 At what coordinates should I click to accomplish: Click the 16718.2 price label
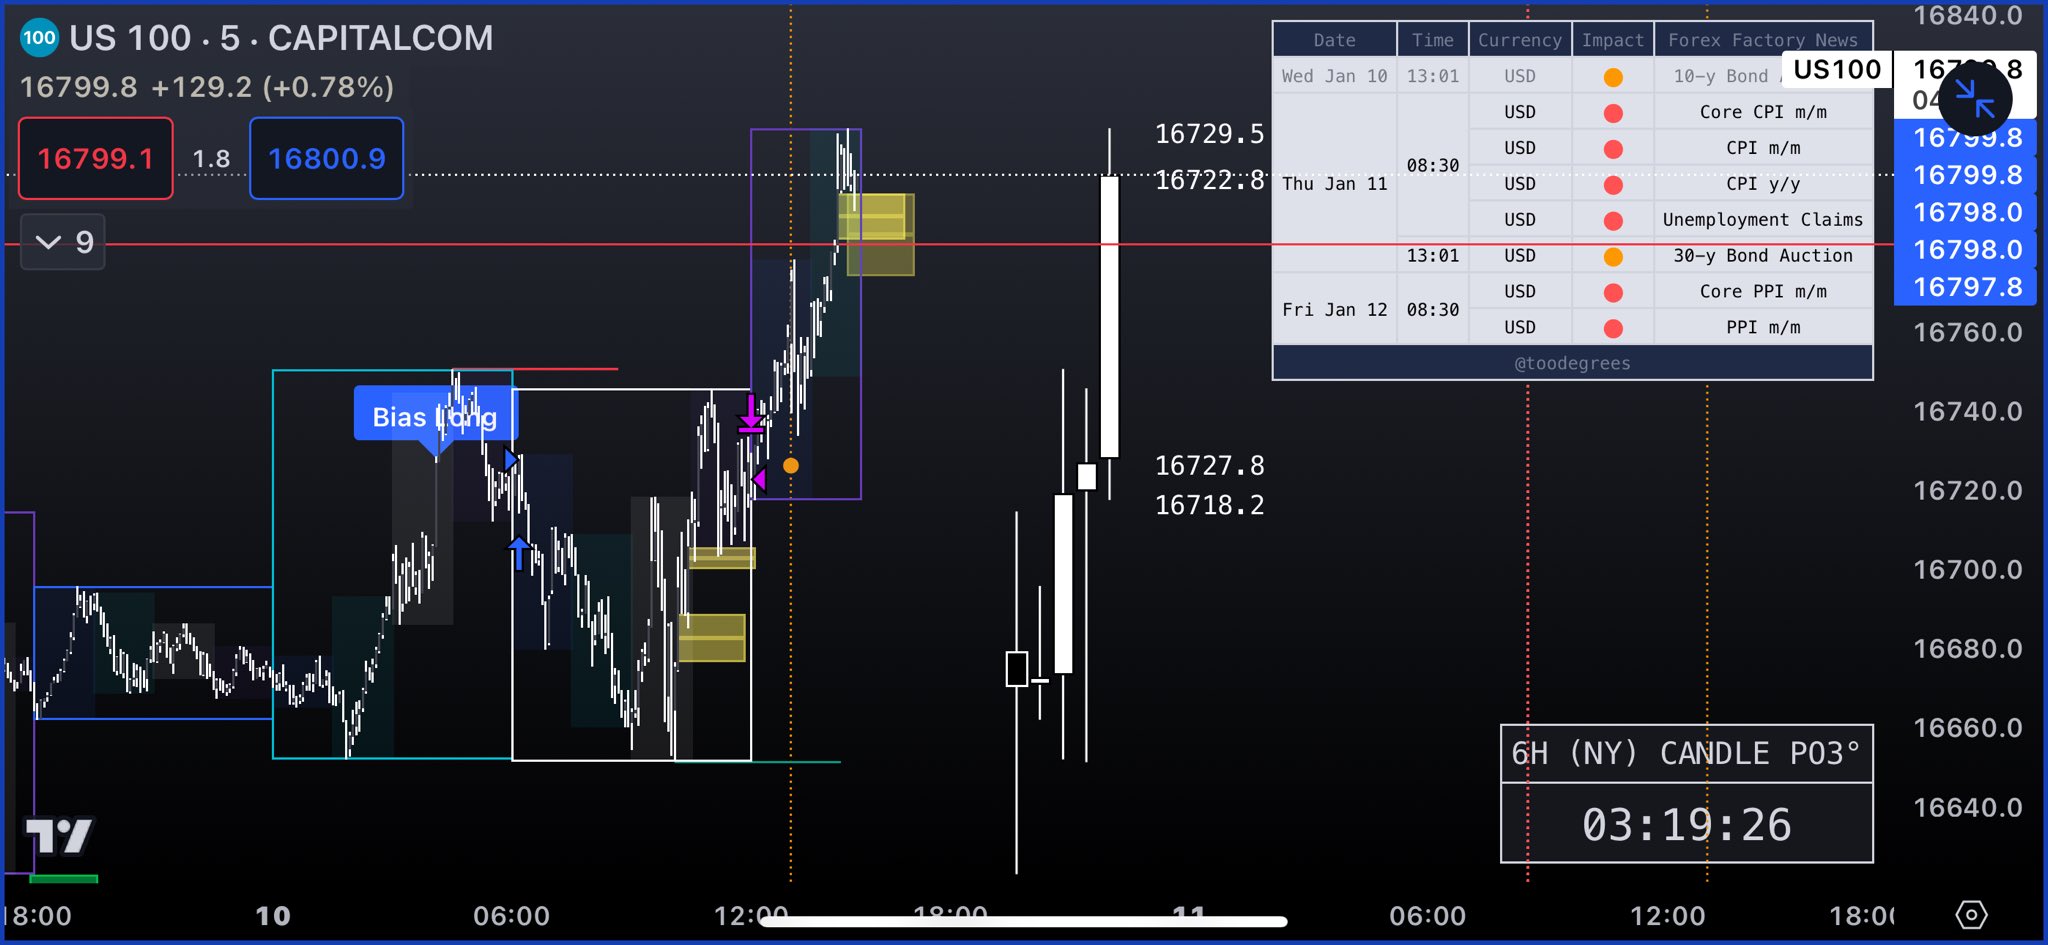[1209, 505]
